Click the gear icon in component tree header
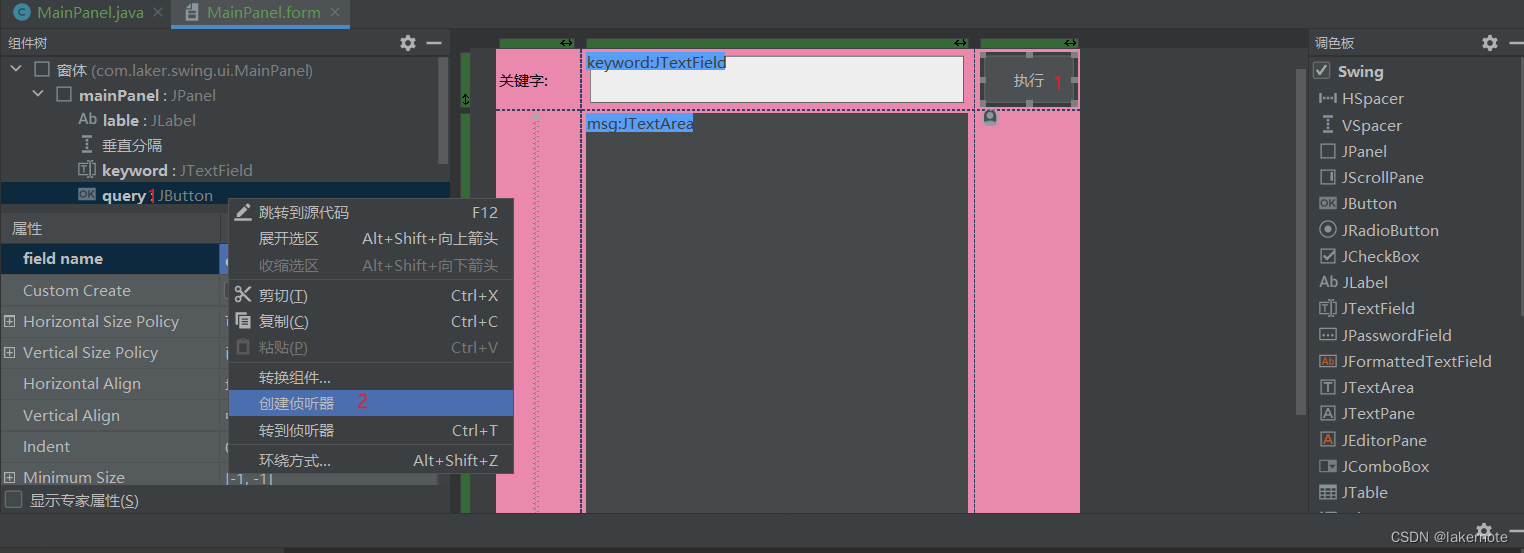The width and height of the screenshot is (1524, 553). [407, 43]
